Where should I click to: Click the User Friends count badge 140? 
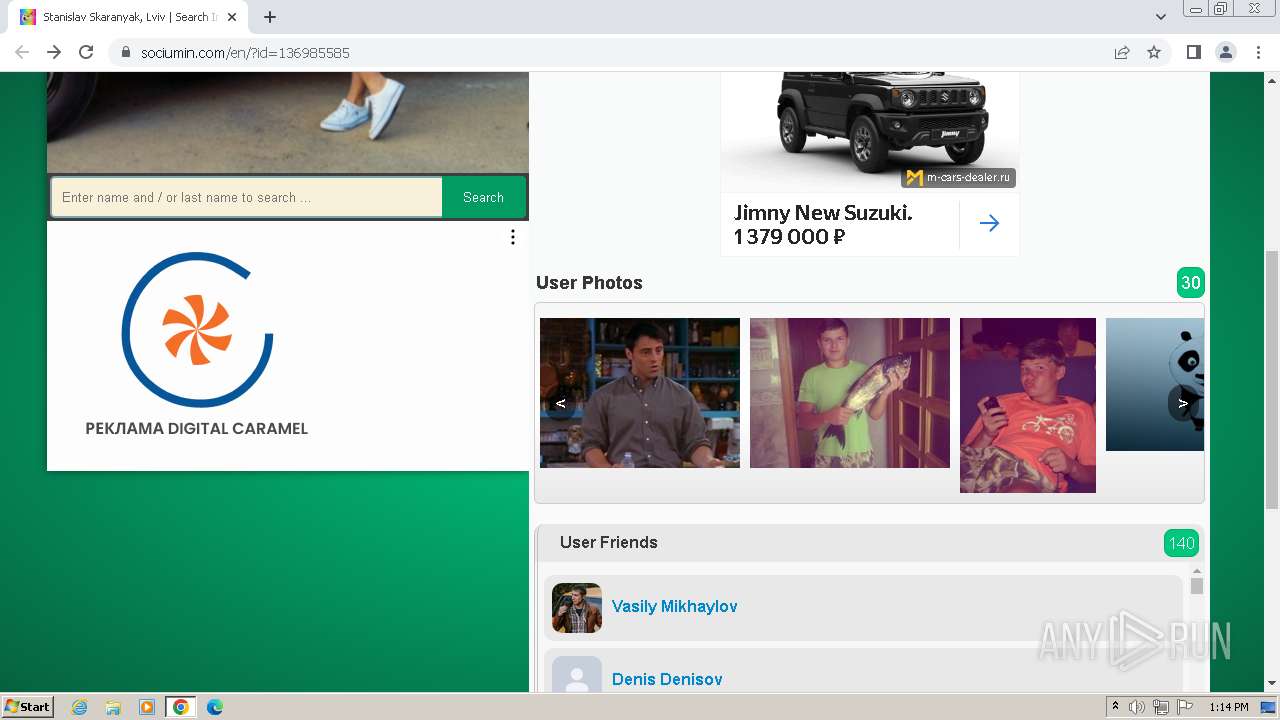point(1181,543)
